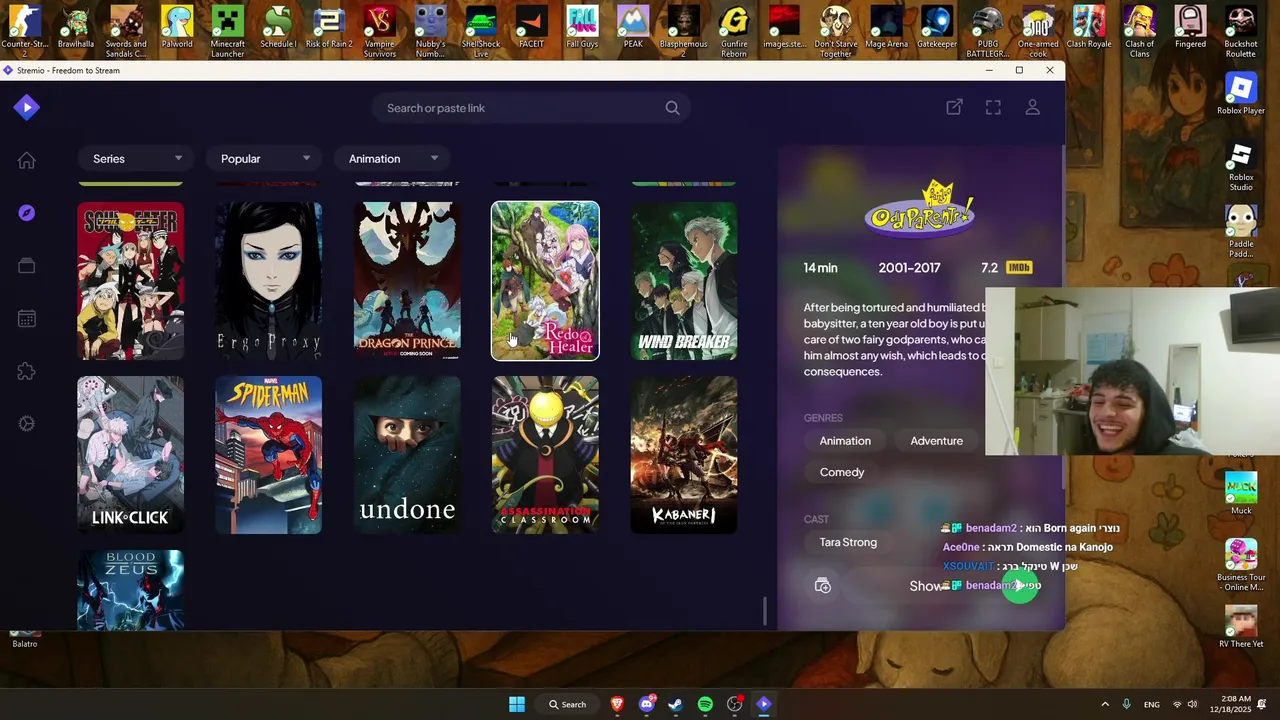Screen dimensions: 1280x720
Task: Open the Library icon in Stremio sidebar
Action: pyautogui.click(x=27, y=266)
